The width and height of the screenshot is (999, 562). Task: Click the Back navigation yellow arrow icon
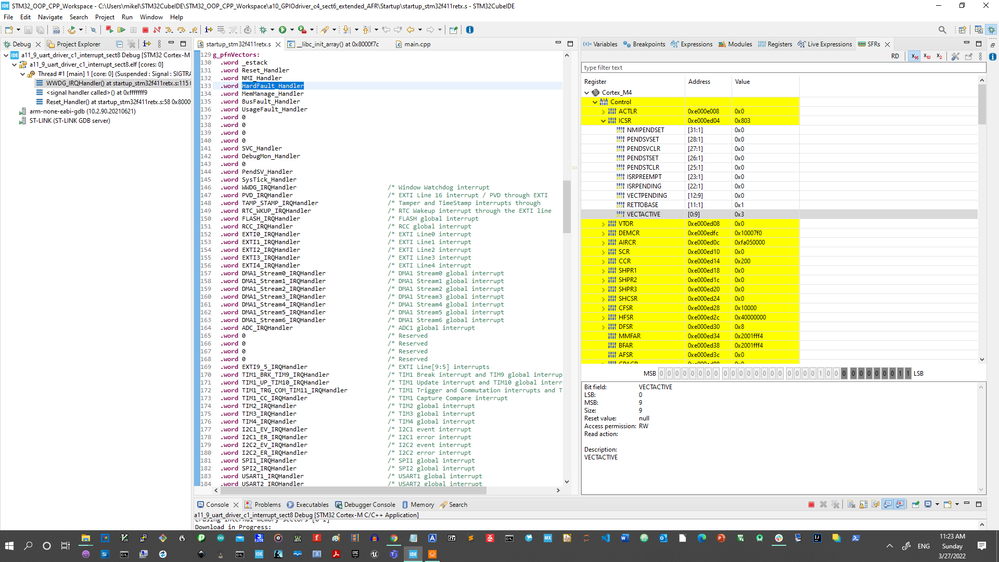click(410, 29)
